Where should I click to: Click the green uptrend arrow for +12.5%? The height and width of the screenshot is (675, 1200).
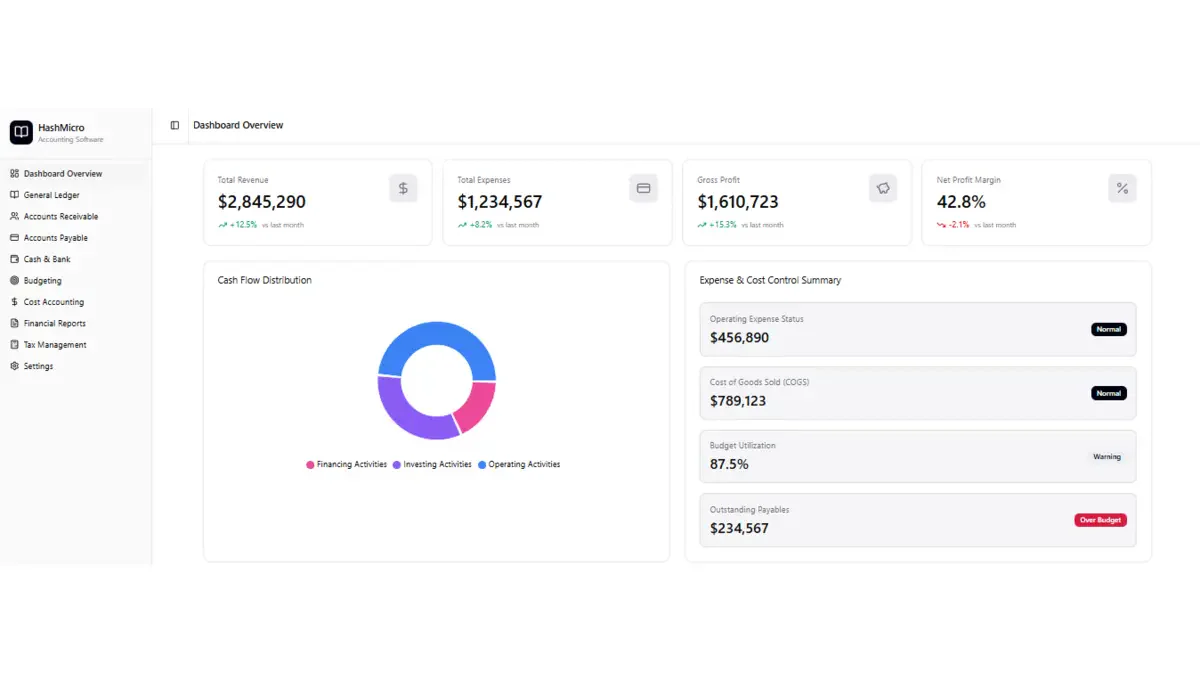222,225
